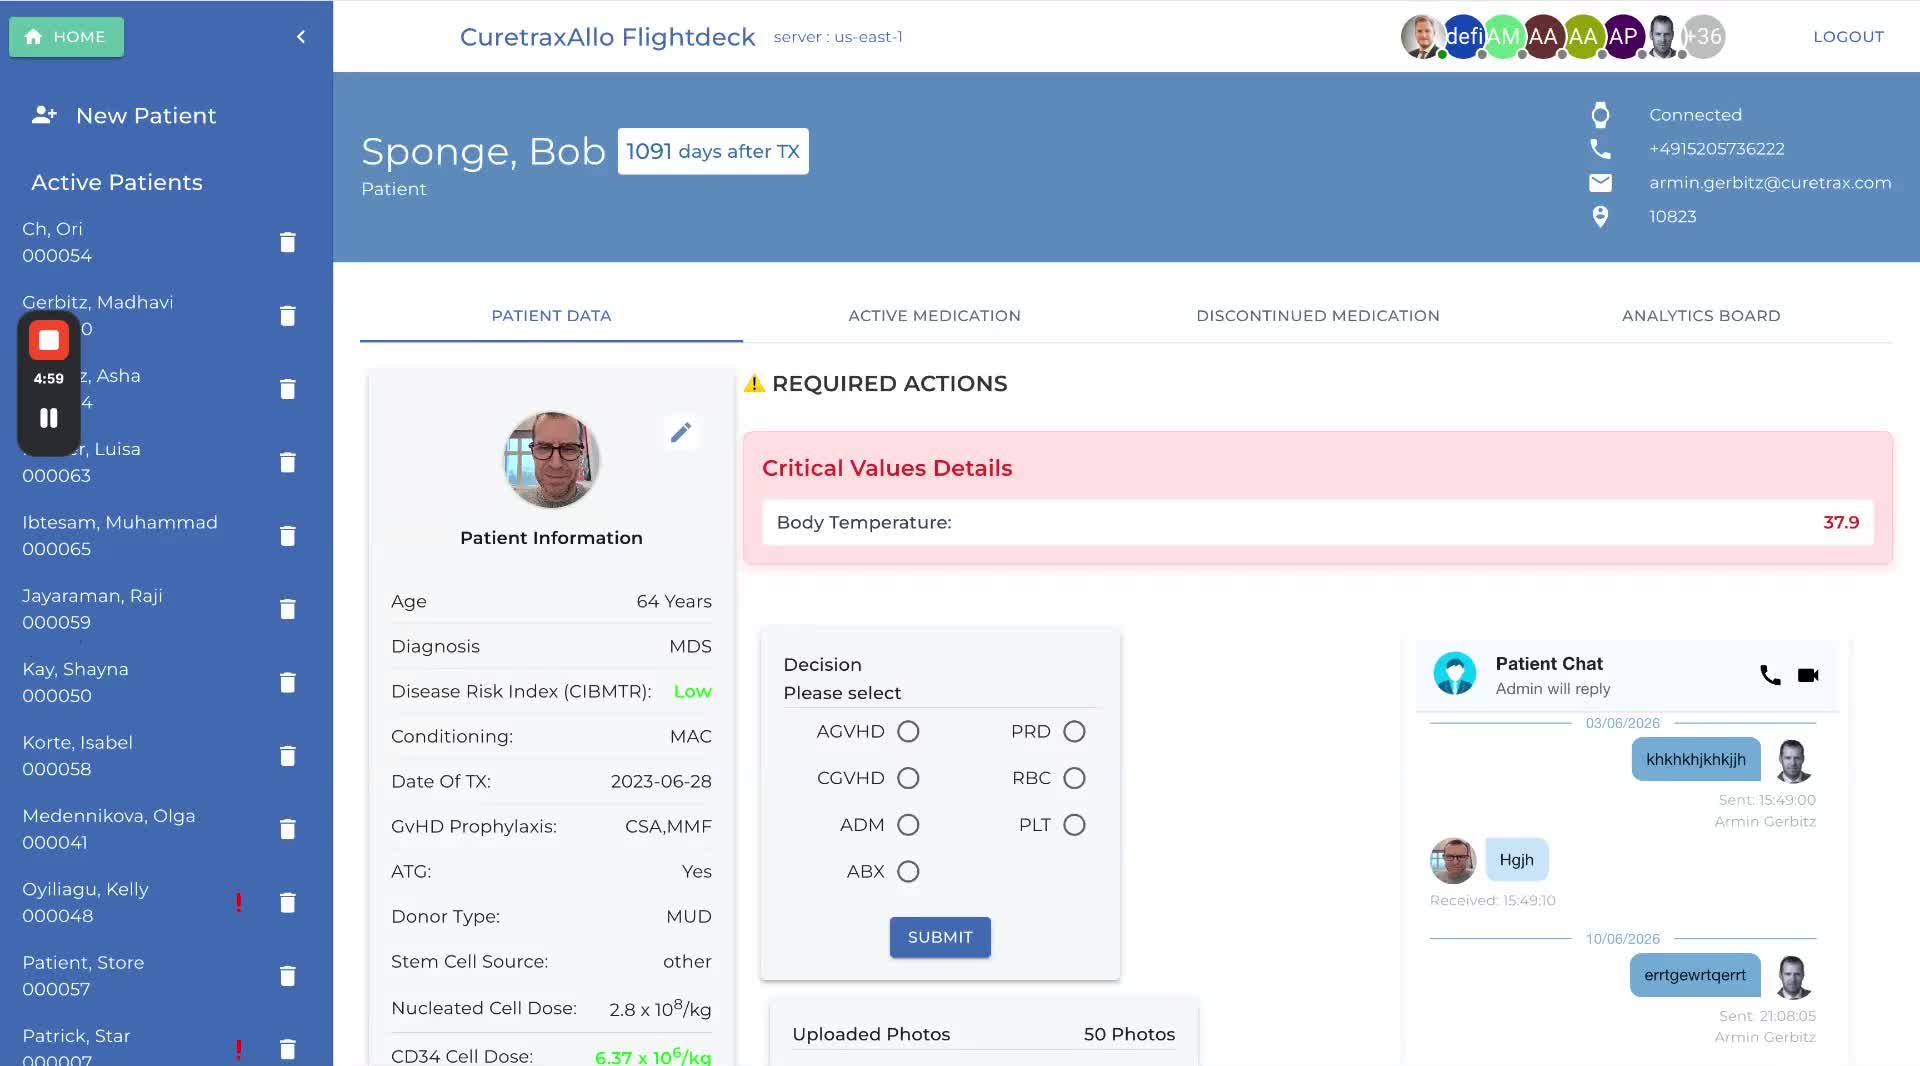Open patient Ibtesam, Muhammad record
The image size is (1920, 1066).
120,536
